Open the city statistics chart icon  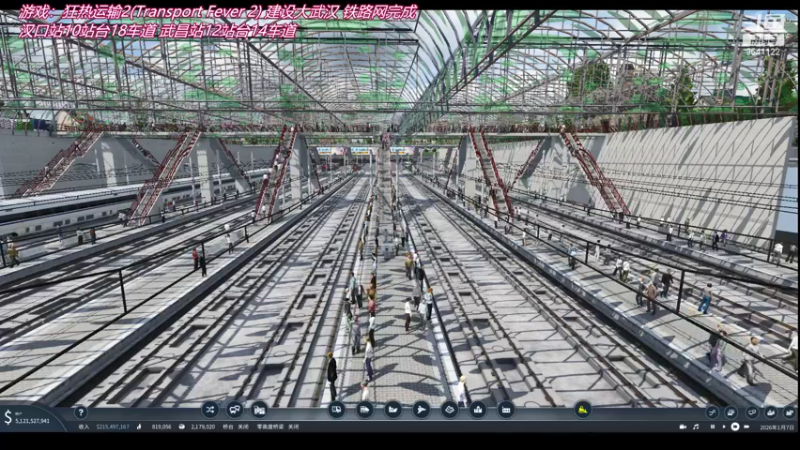point(770,412)
